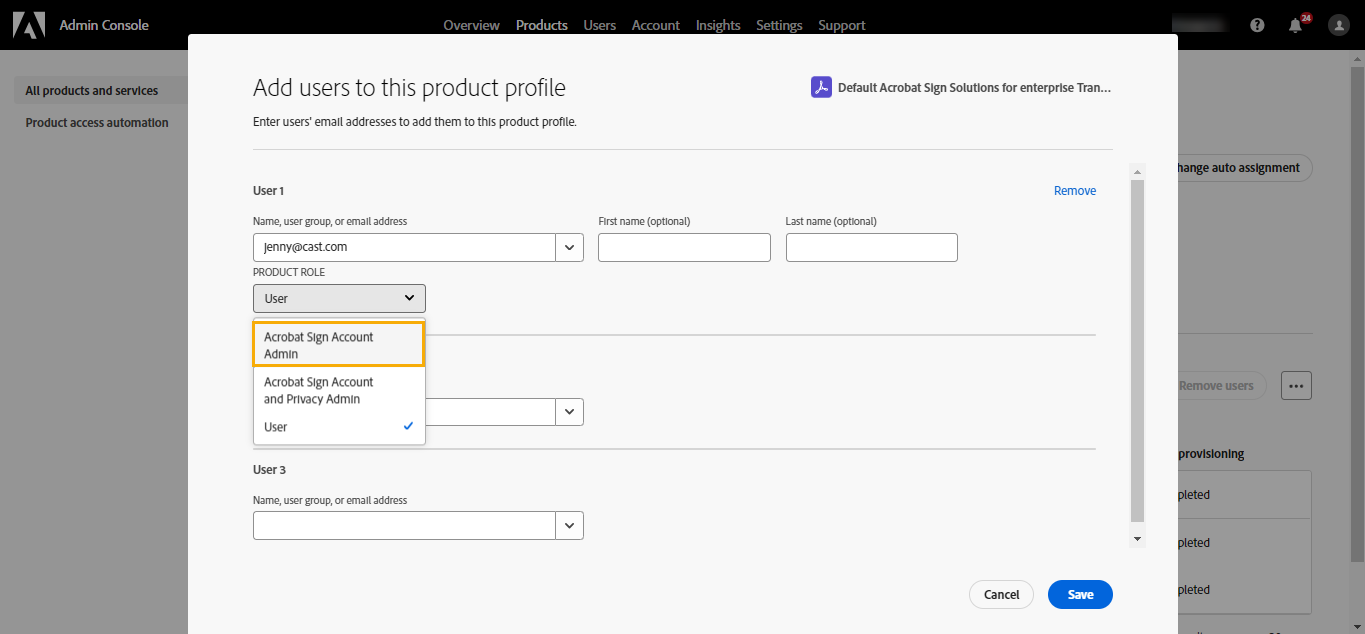The image size is (1365, 634).
Task: Open Product access automation
Action: coord(97,122)
